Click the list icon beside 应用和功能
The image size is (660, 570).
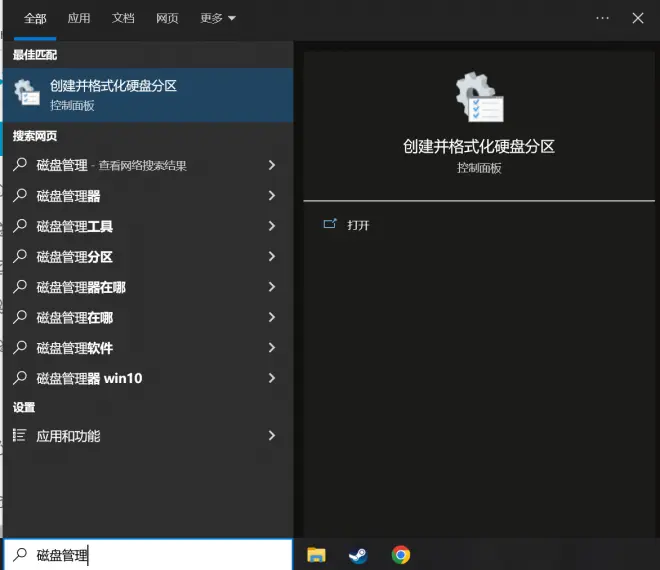(x=19, y=435)
